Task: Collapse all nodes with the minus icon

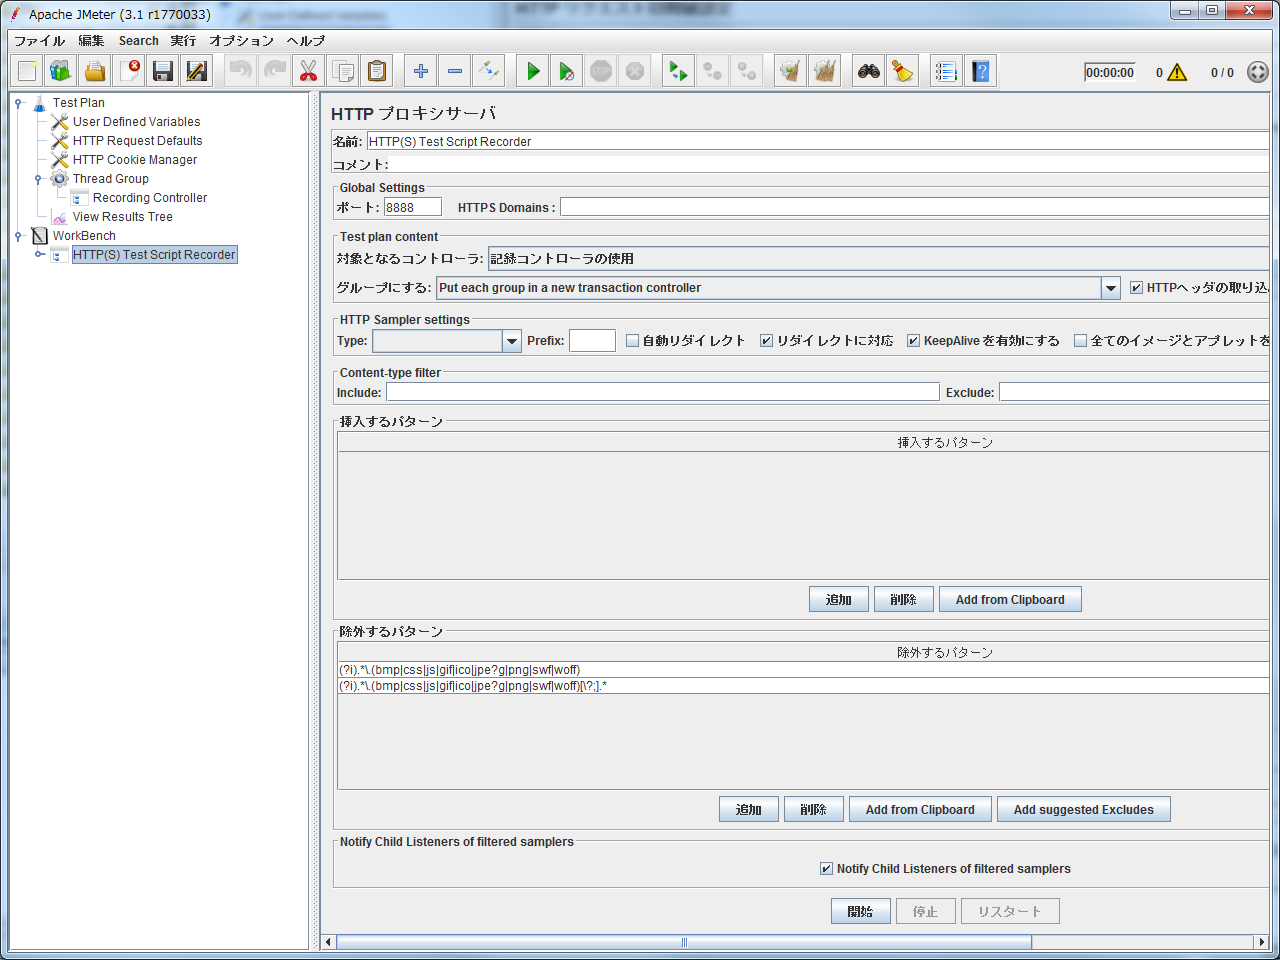Action: click(x=455, y=71)
